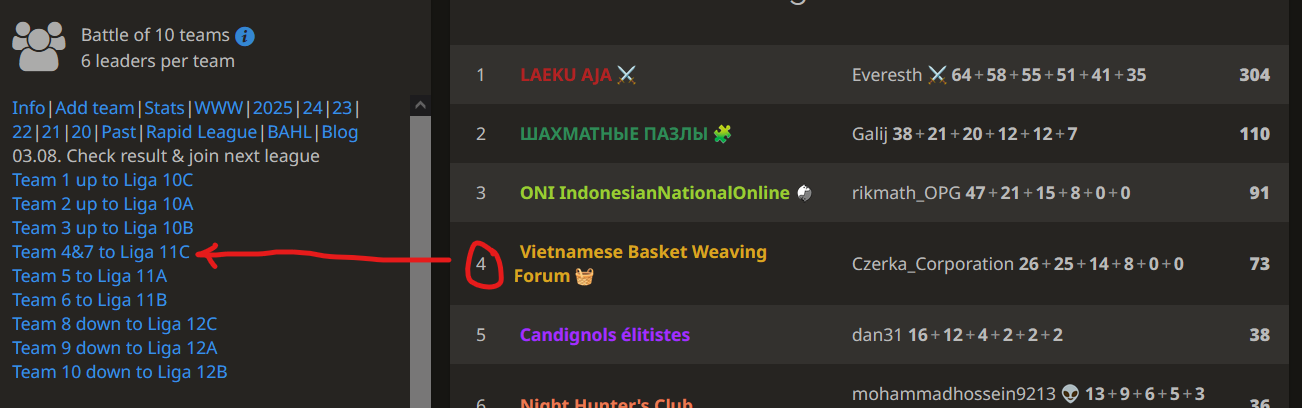
Task: Follow Team 4&7 to Liga 11C link
Action: [101, 252]
